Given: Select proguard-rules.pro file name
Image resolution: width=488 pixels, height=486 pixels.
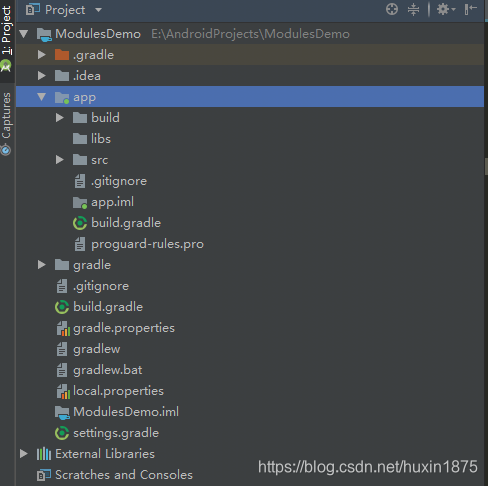Looking at the screenshot, I should (147, 244).
